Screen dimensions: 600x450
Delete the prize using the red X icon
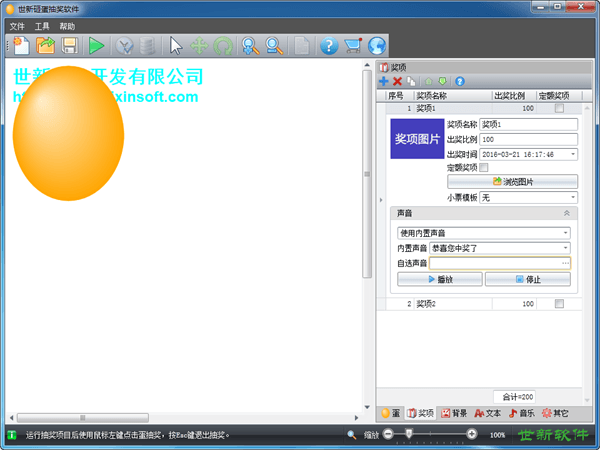398,81
